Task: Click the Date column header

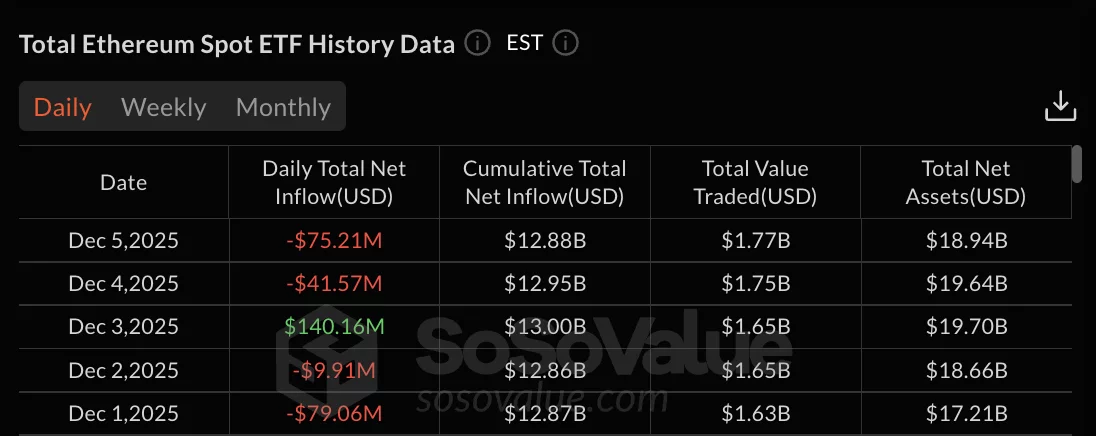Action: click(x=124, y=183)
